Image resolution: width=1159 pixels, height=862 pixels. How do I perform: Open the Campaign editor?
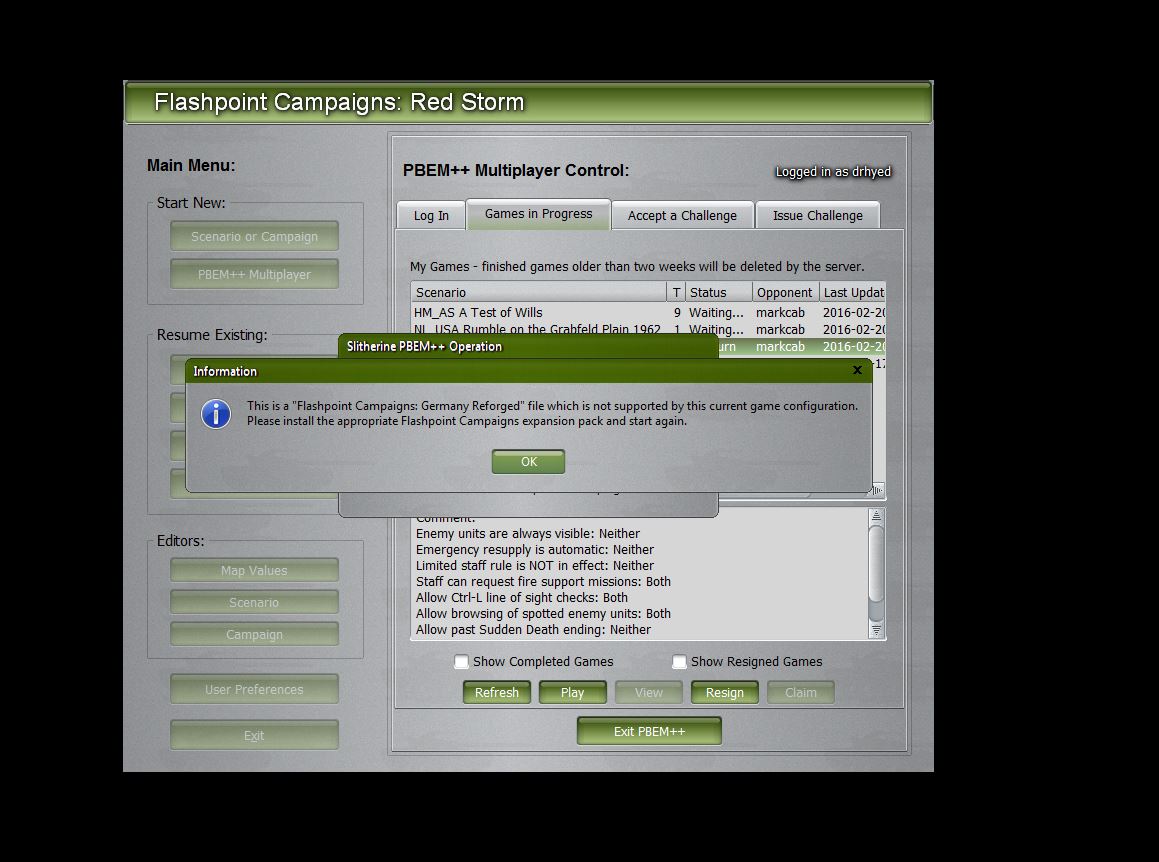(254, 634)
